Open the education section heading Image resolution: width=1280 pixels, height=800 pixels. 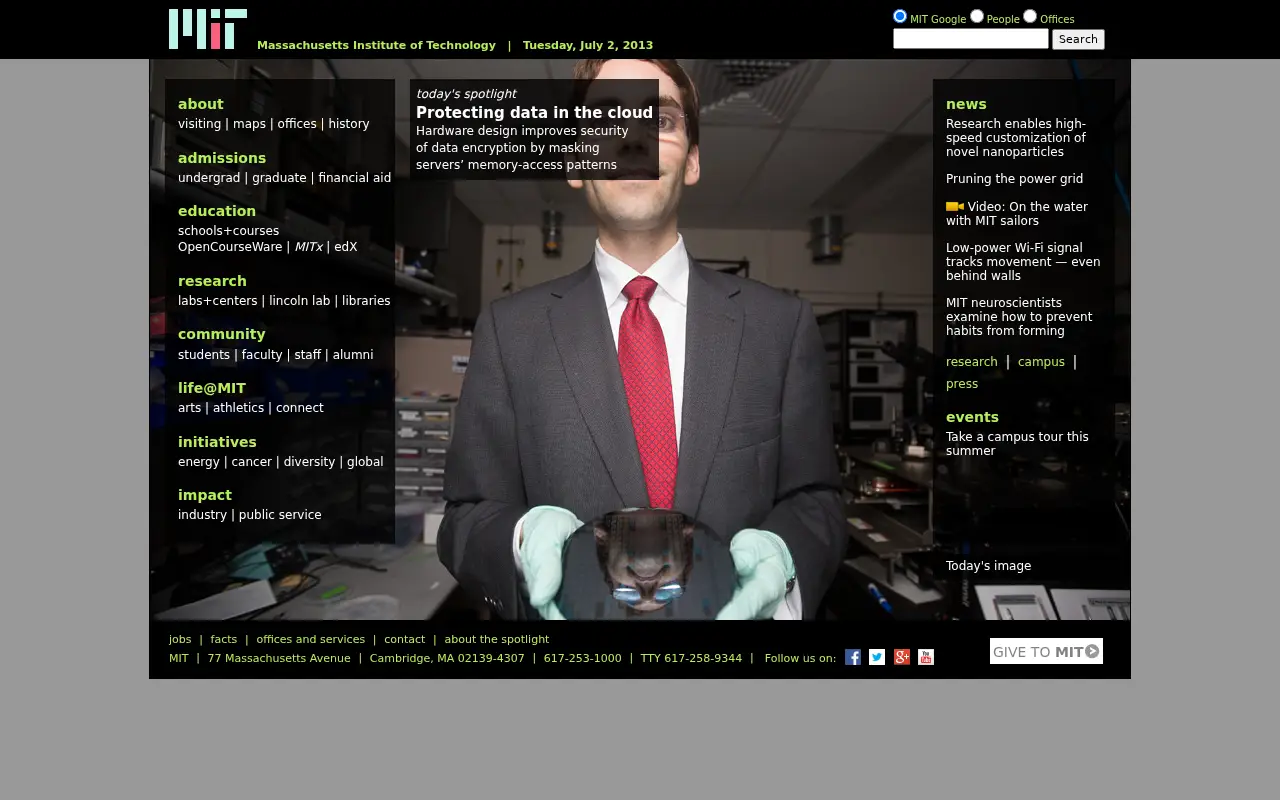coord(217,211)
